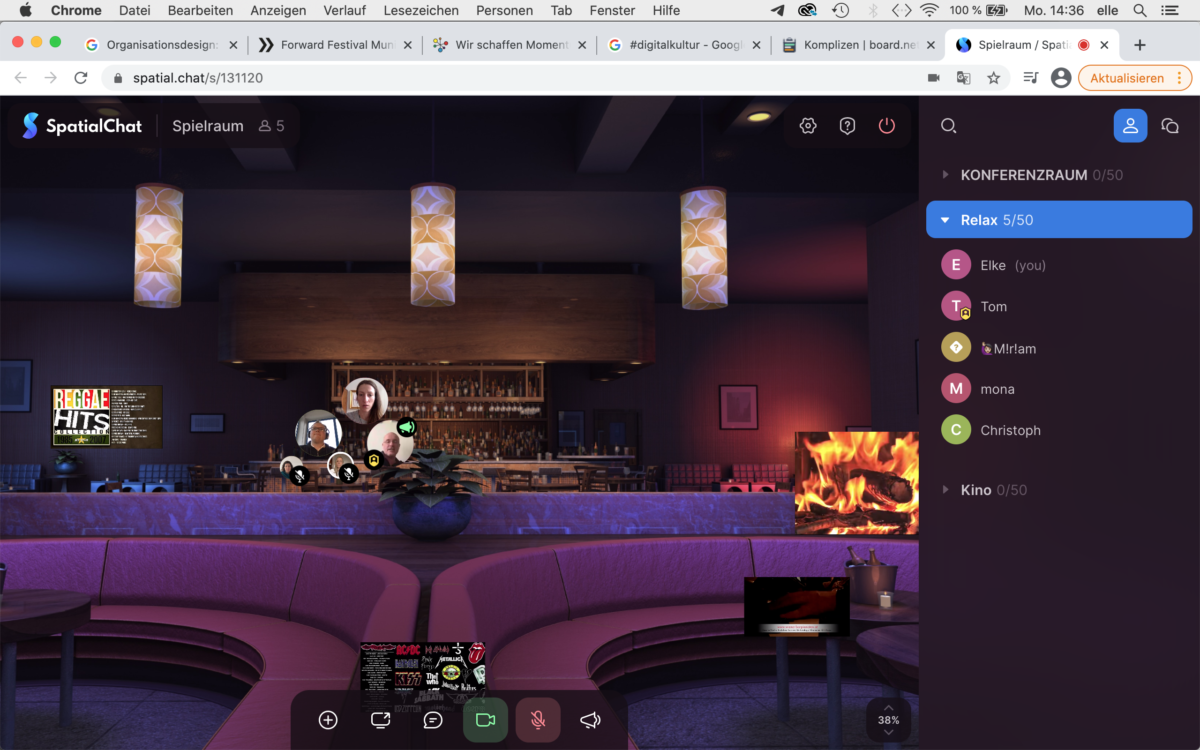Start screen sharing from bottom toolbar
This screenshot has height=750, width=1200.
coord(380,720)
